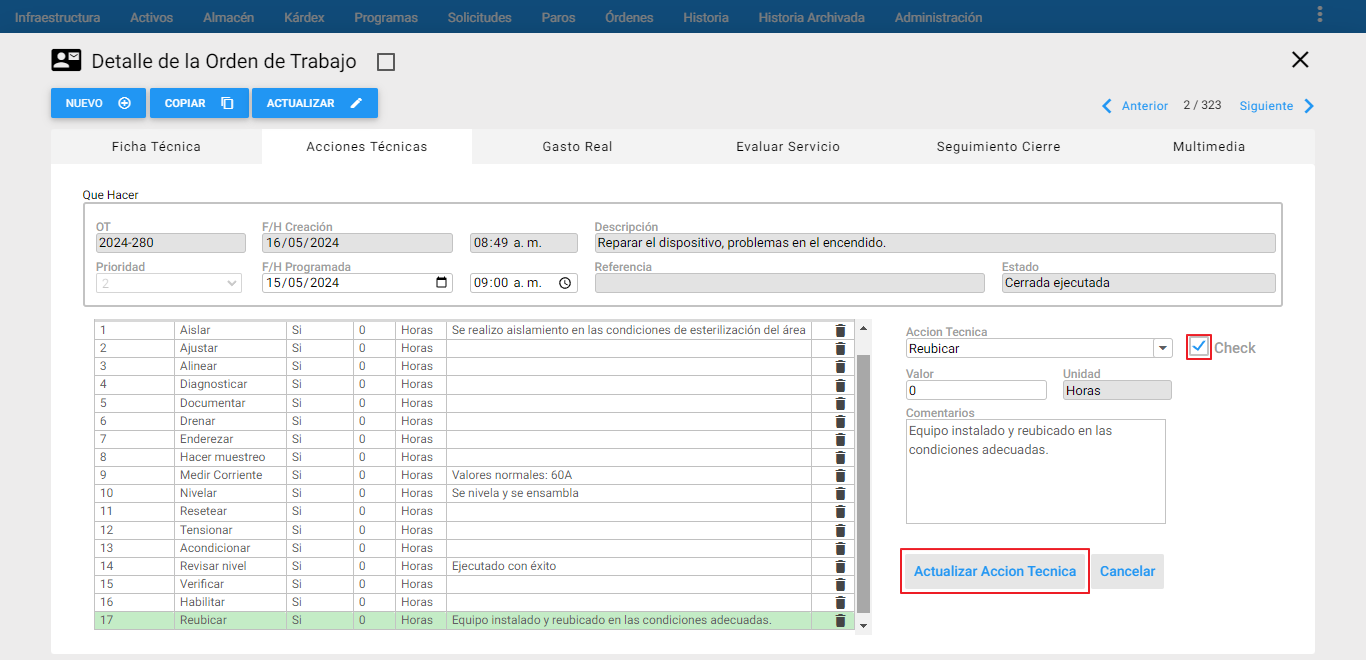Click the 'Ejecutado con éxito' cell
The image size is (1366, 660).
629,566
